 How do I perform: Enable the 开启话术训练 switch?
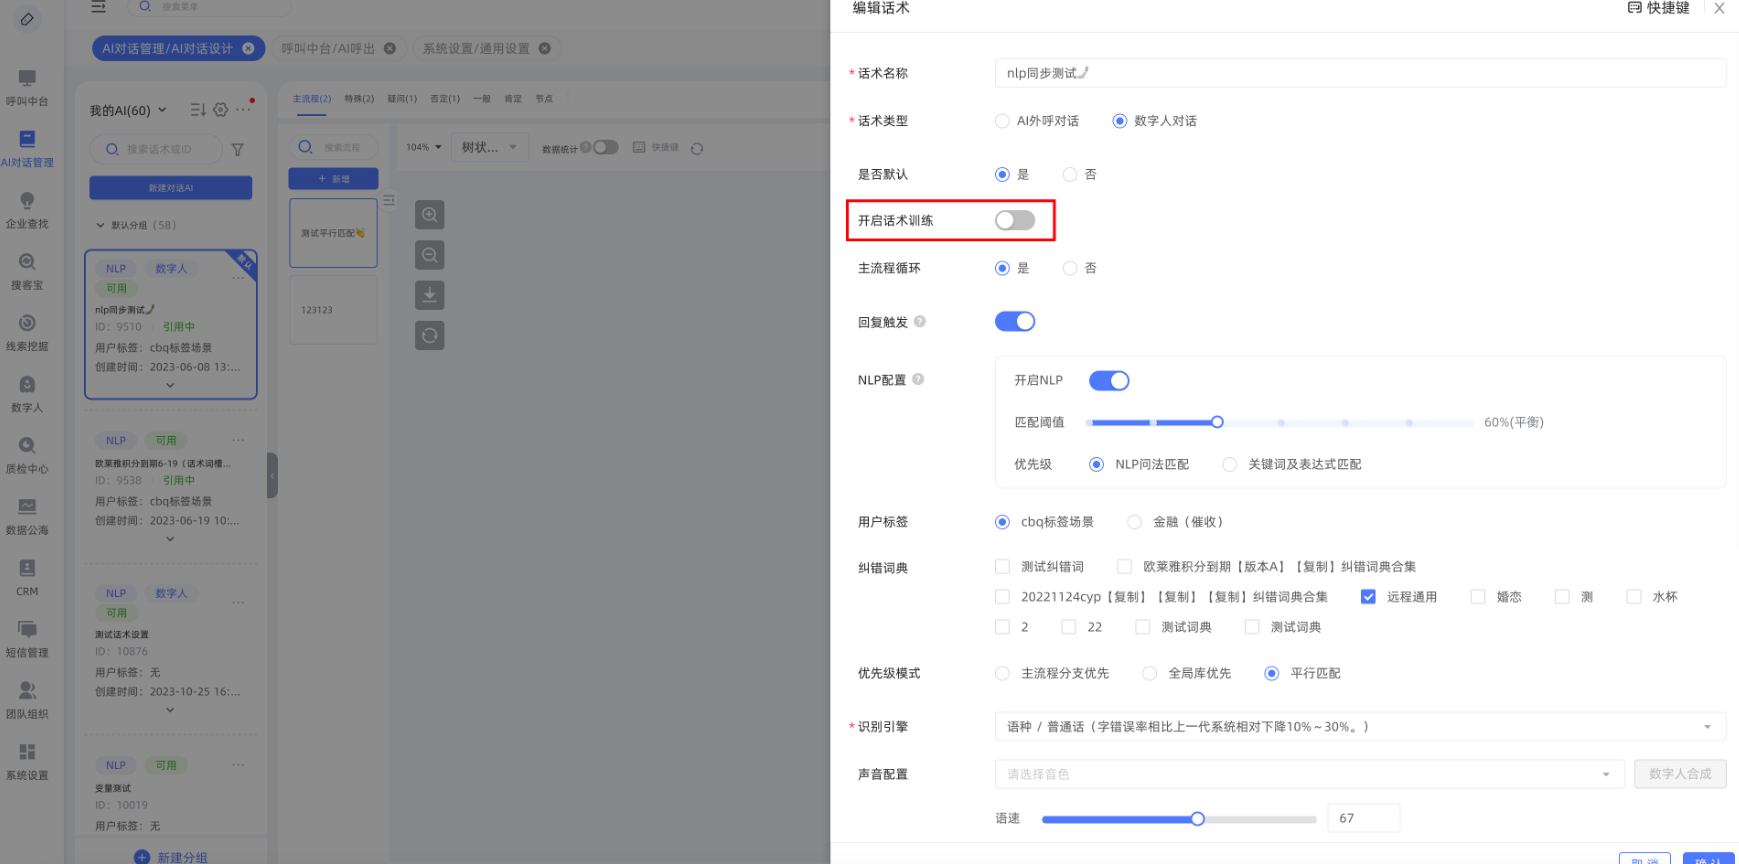[x=1014, y=220]
